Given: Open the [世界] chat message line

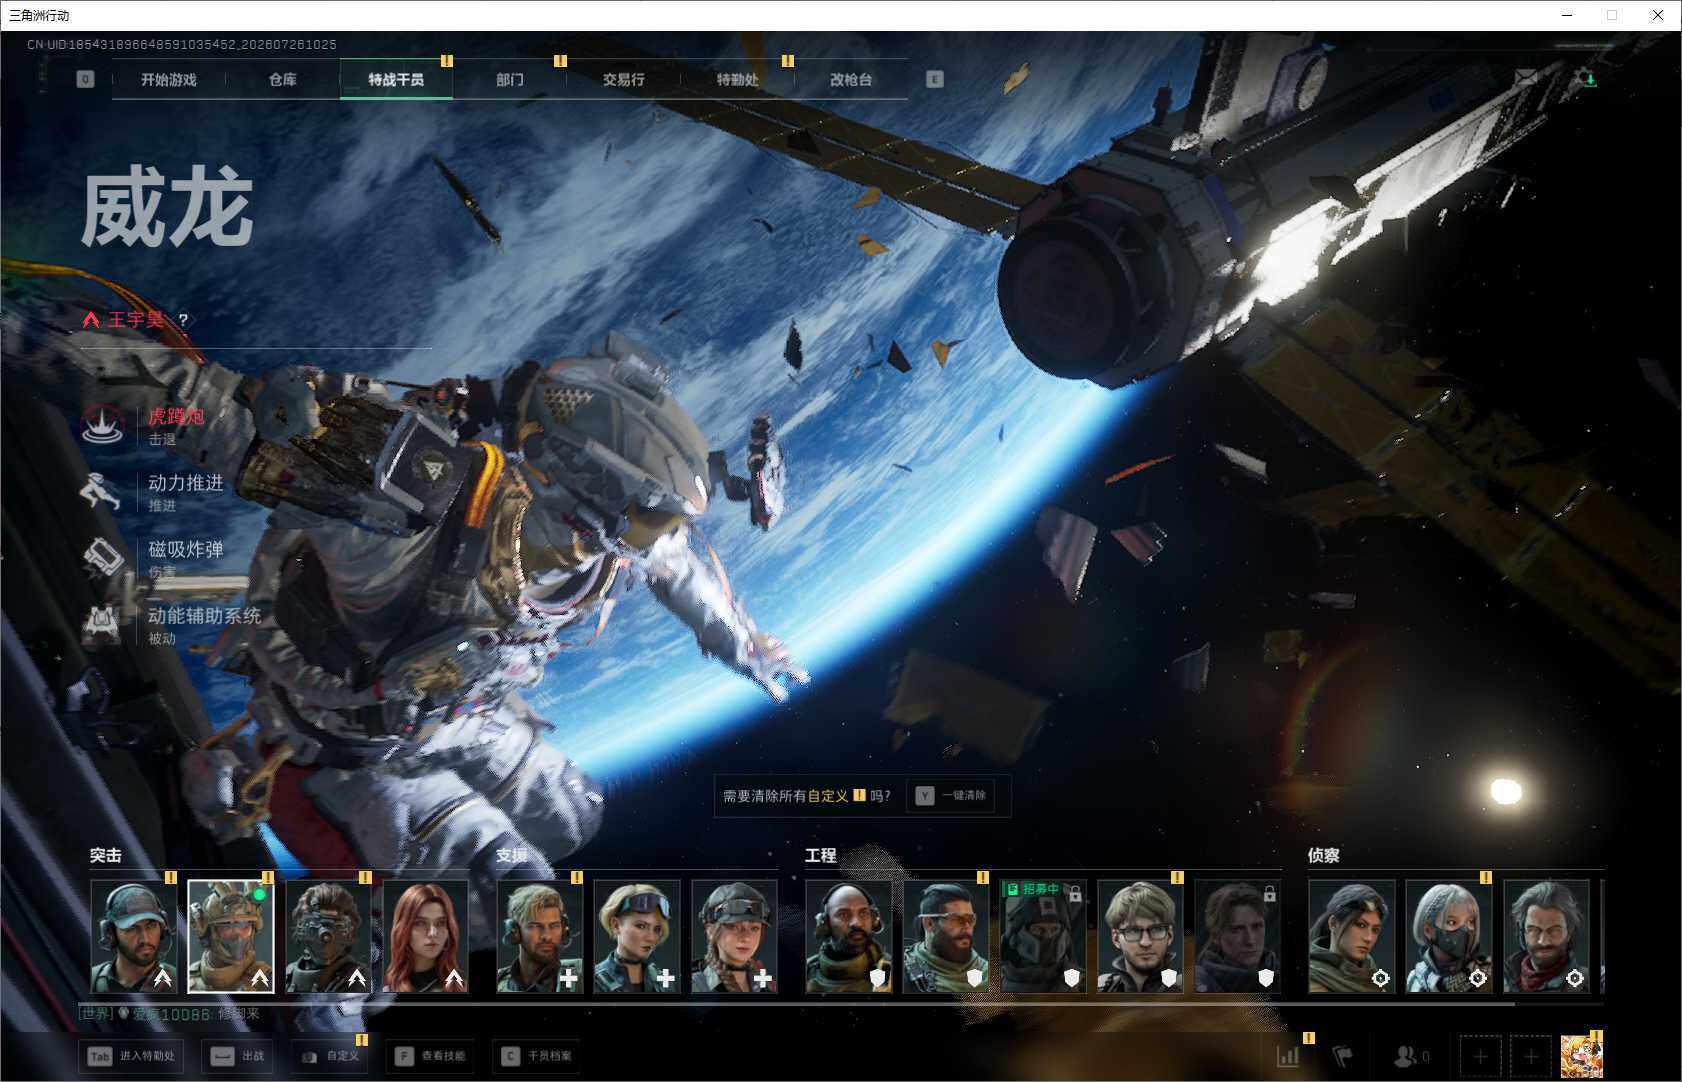Looking at the screenshot, I should pyautogui.click(x=170, y=1014).
